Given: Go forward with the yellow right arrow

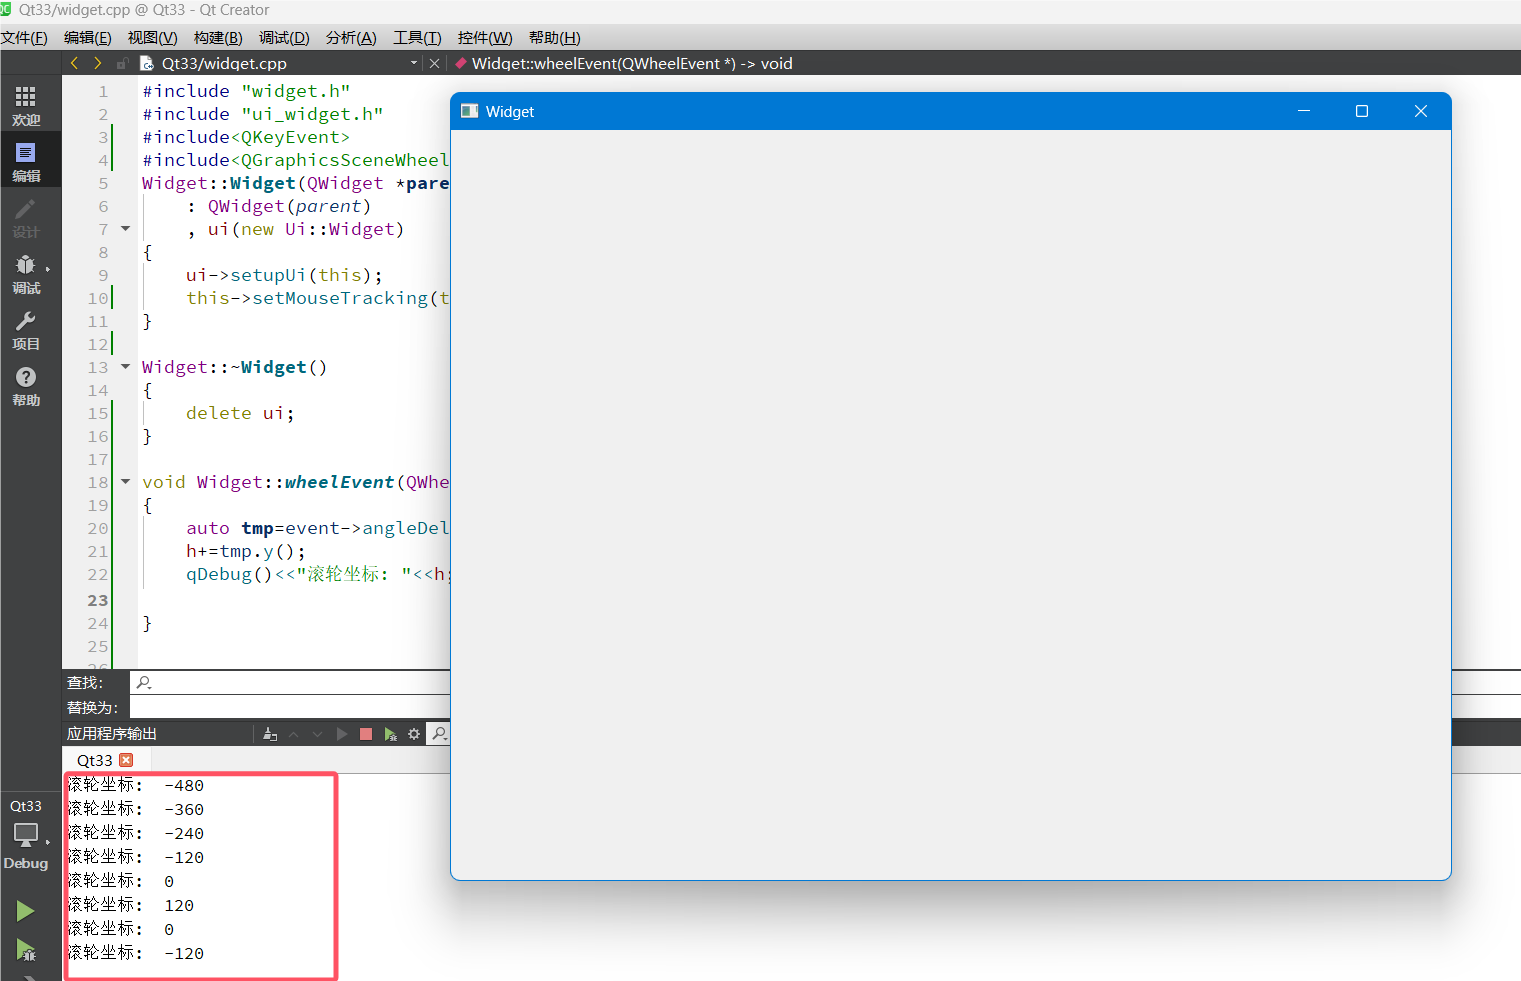Looking at the screenshot, I should pyautogui.click(x=97, y=63).
